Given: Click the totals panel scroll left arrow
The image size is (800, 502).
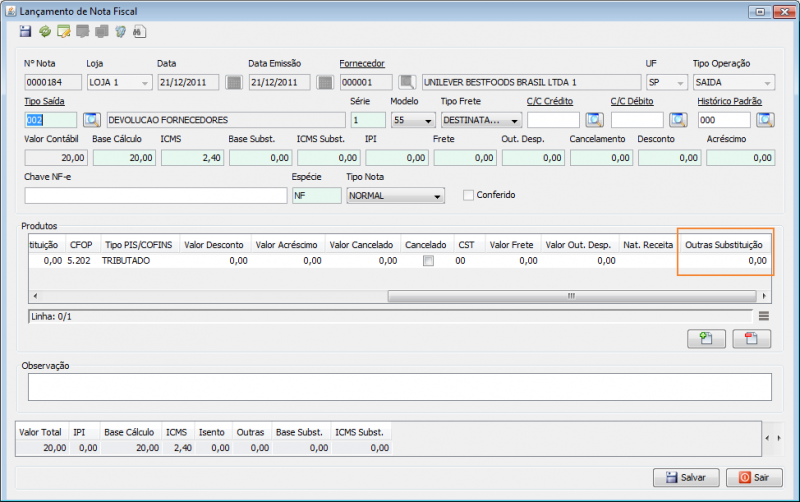Looking at the screenshot, I should point(767,438).
